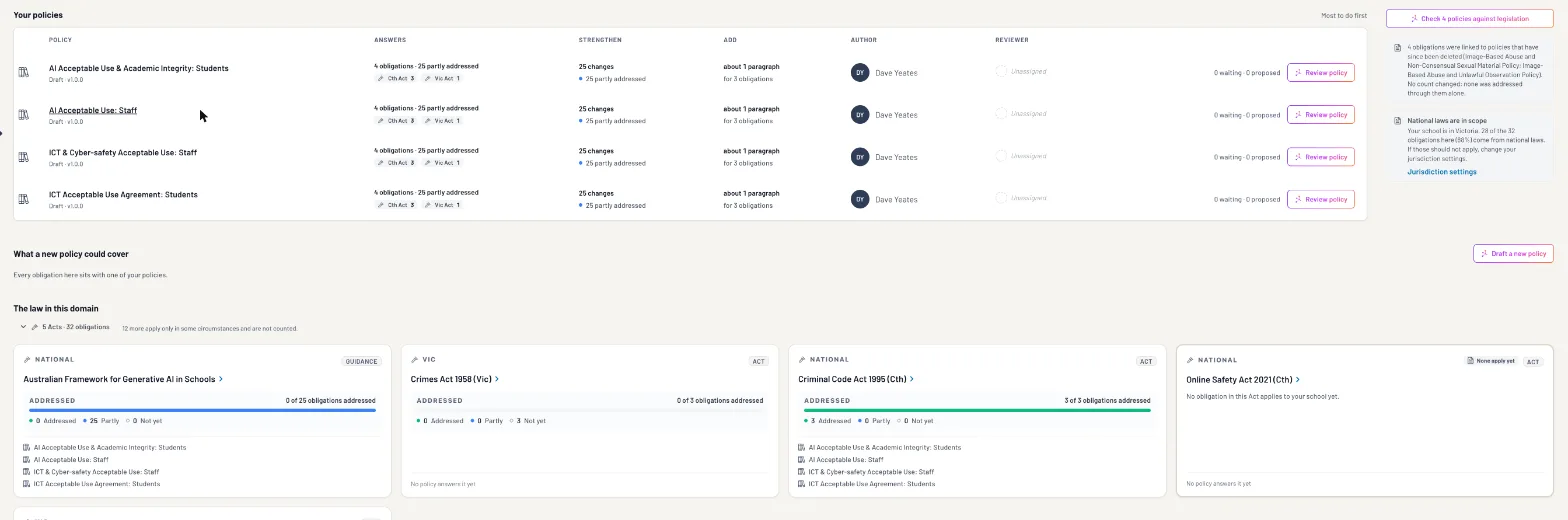Viewport: 1568px width, 520px height.
Task: Click Dave Yeates avatar in AI Acceptable Use: Staff row
Action: tap(860, 115)
